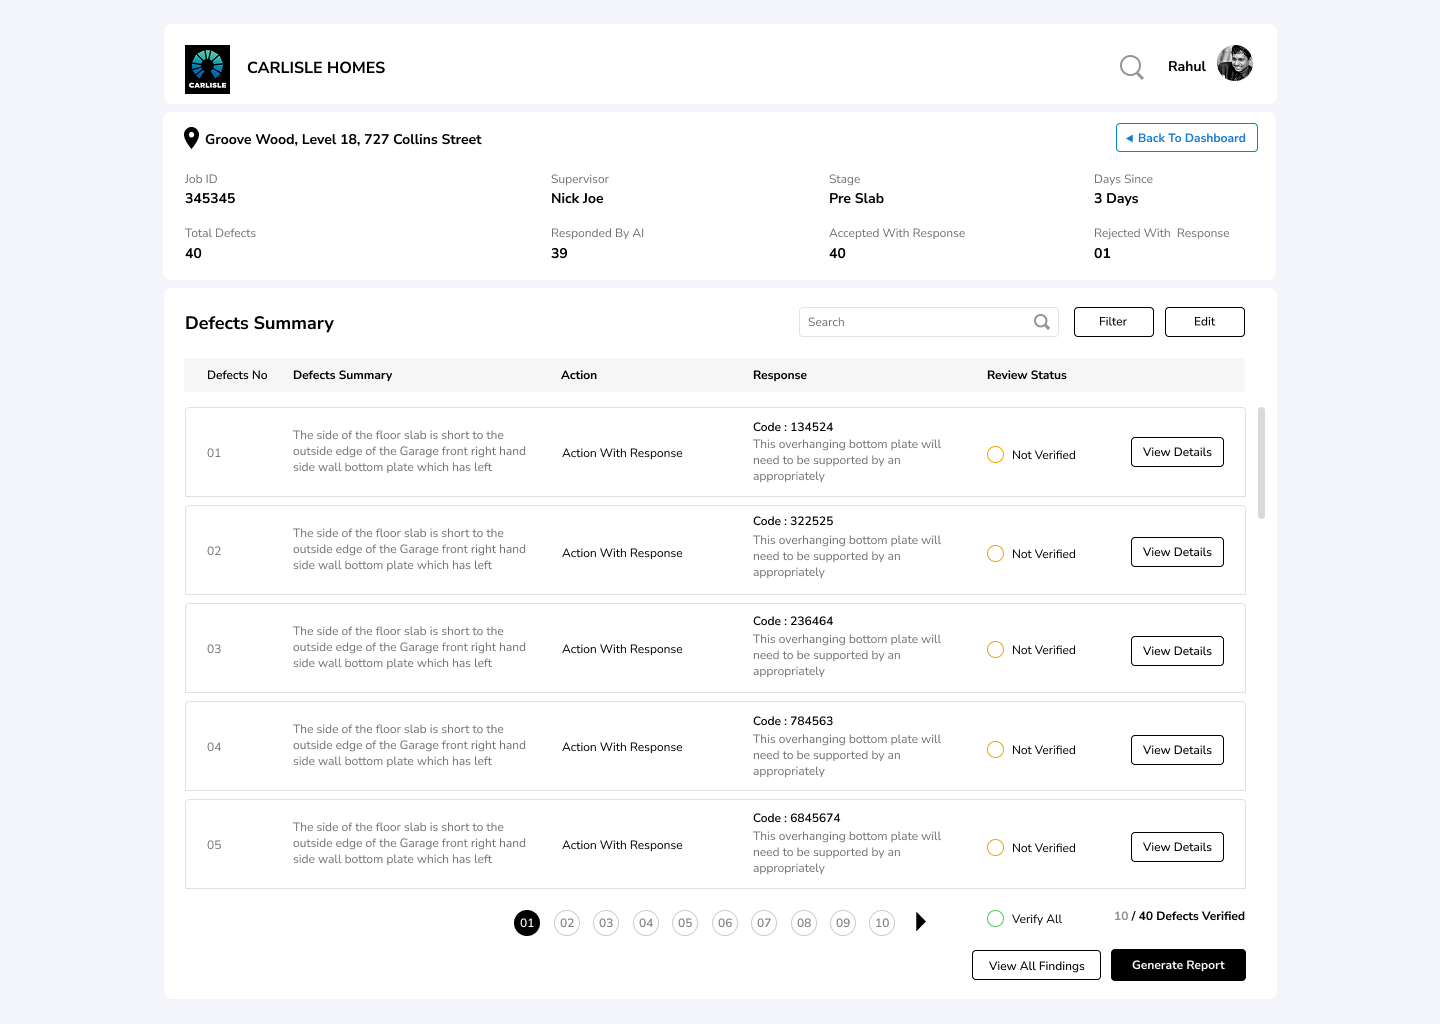Screen dimensions: 1440x1024
Task: Open the Edit options for Defects Summary
Action: 1204,321
